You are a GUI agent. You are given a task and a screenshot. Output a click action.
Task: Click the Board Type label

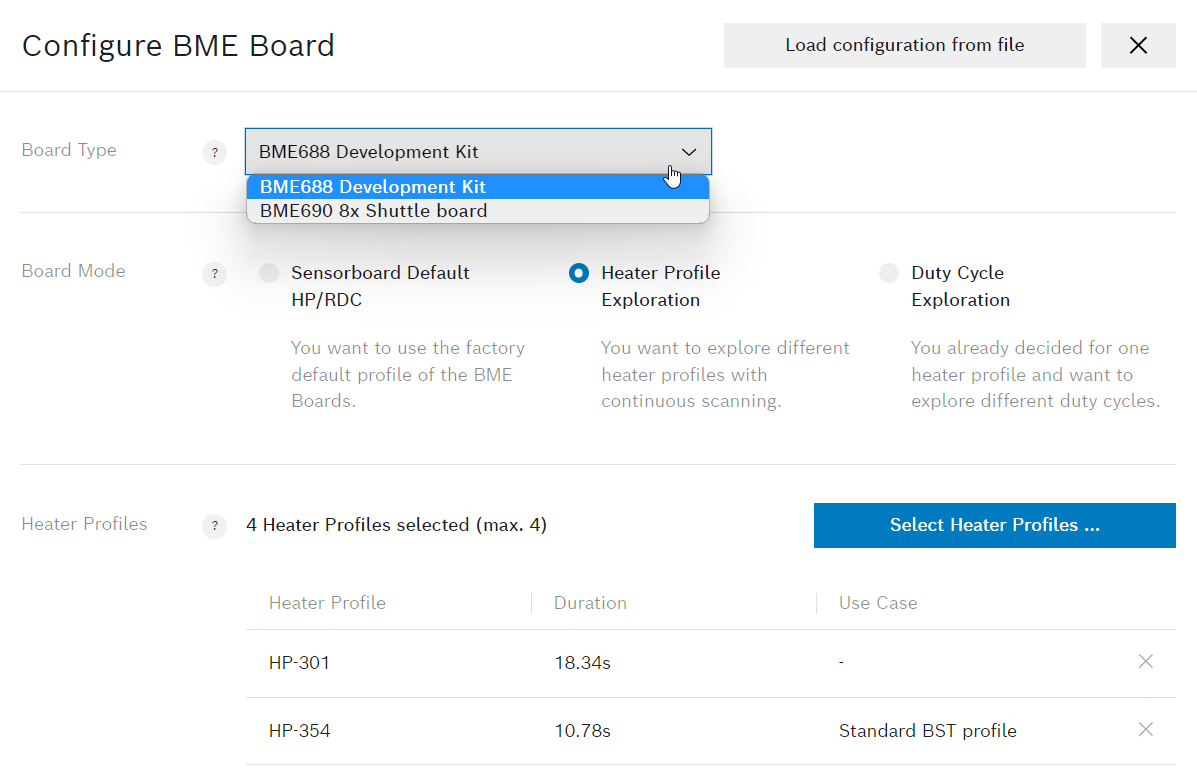tap(69, 150)
